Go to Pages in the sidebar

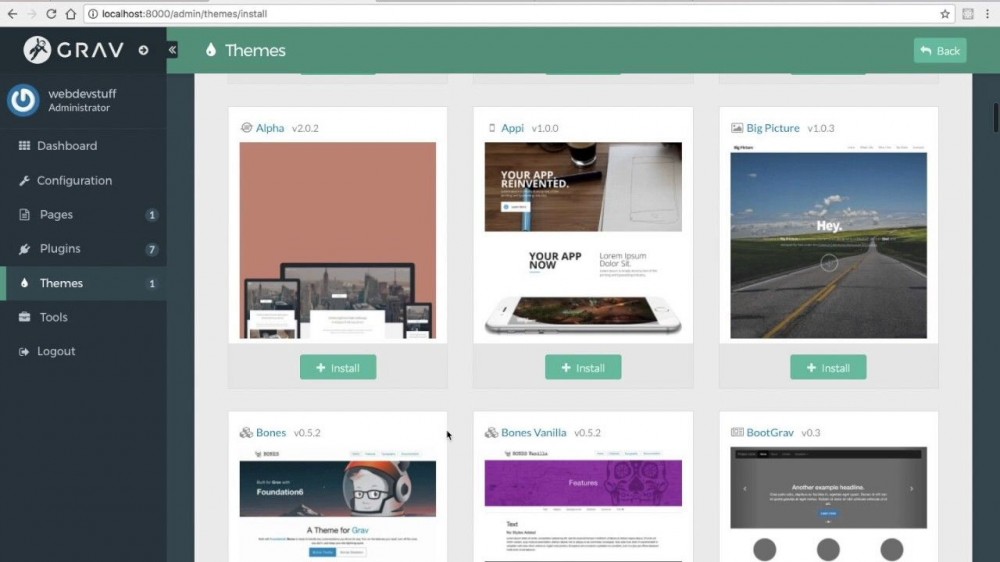tap(56, 215)
